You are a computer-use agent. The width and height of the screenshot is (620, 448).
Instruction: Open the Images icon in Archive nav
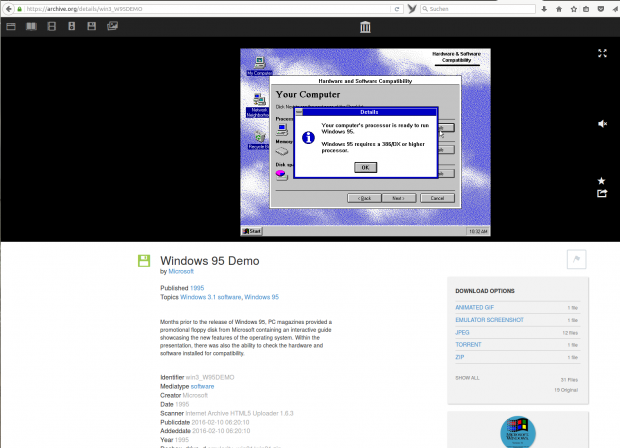pos(112,26)
